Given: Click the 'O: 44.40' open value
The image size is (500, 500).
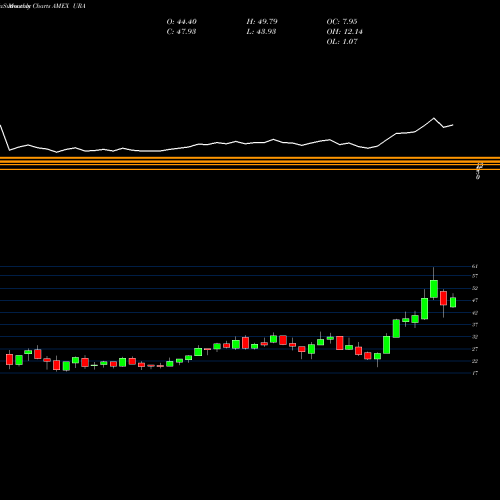Looking at the screenshot, I should point(181,22).
